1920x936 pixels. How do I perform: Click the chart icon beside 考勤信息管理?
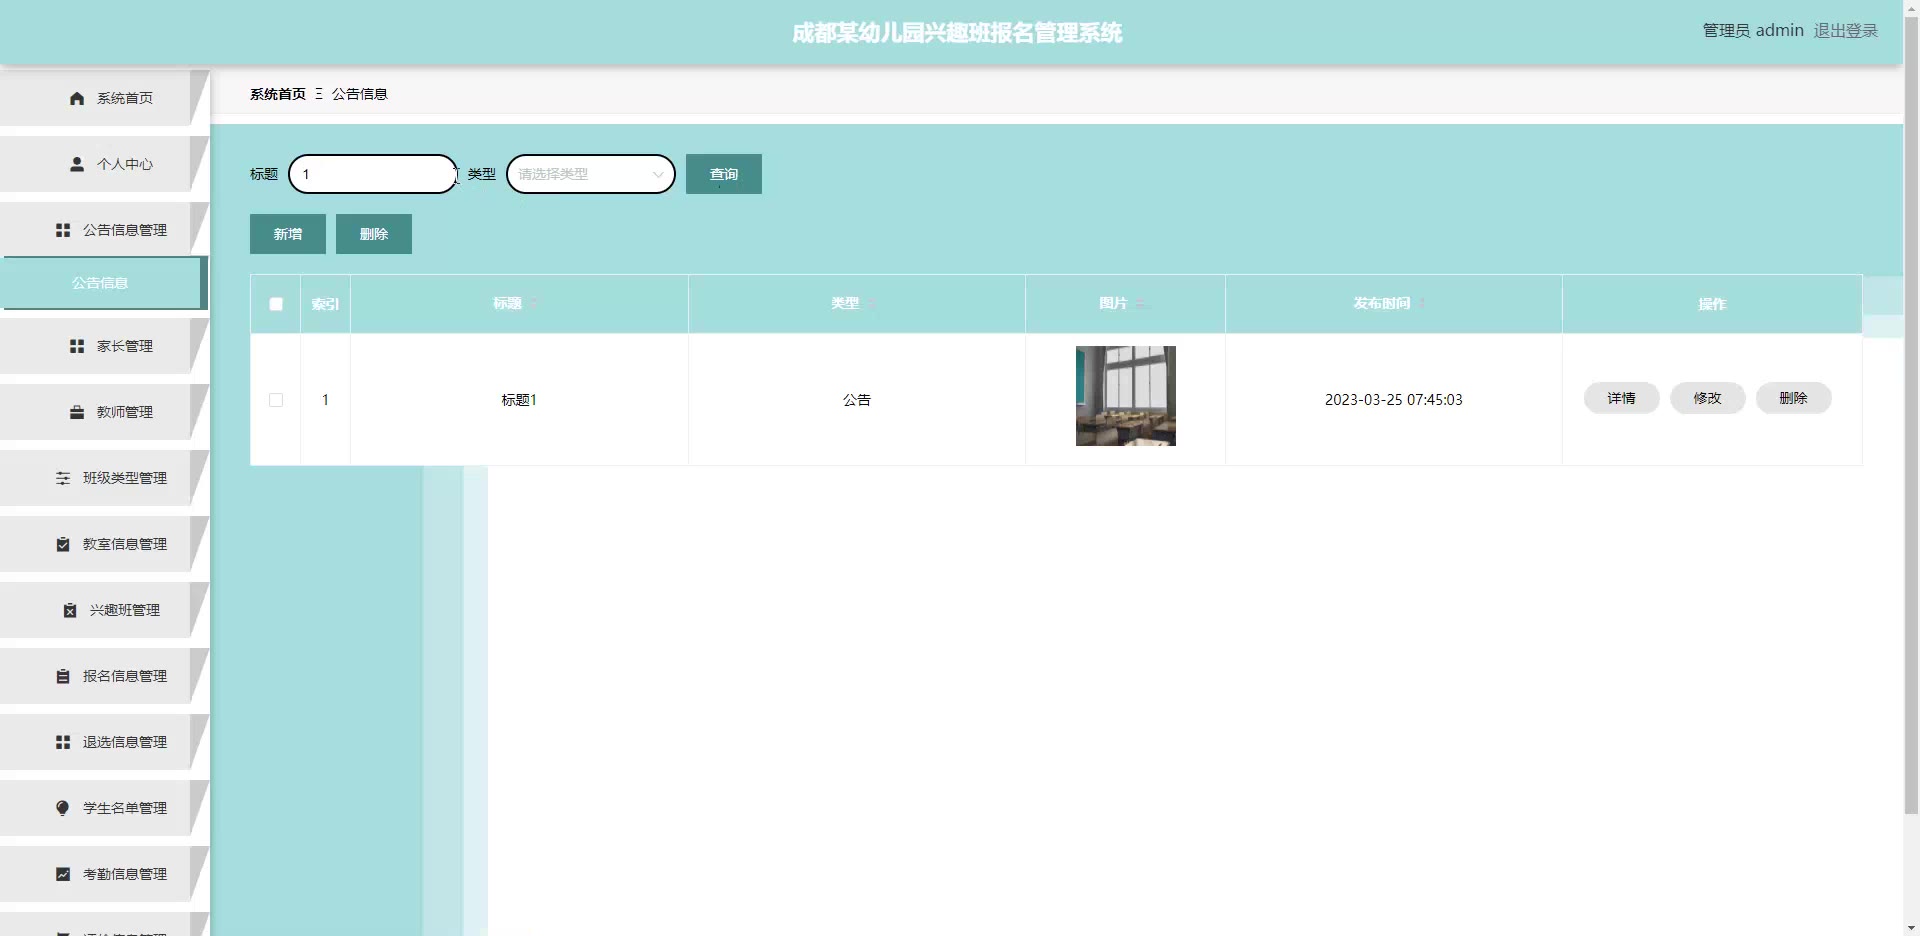tap(63, 874)
